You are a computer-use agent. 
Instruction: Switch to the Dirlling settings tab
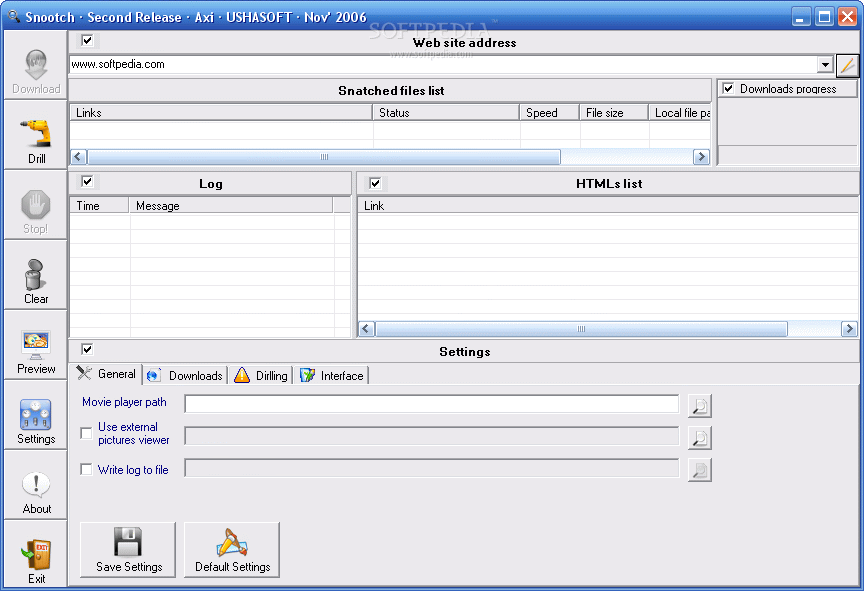coord(261,376)
